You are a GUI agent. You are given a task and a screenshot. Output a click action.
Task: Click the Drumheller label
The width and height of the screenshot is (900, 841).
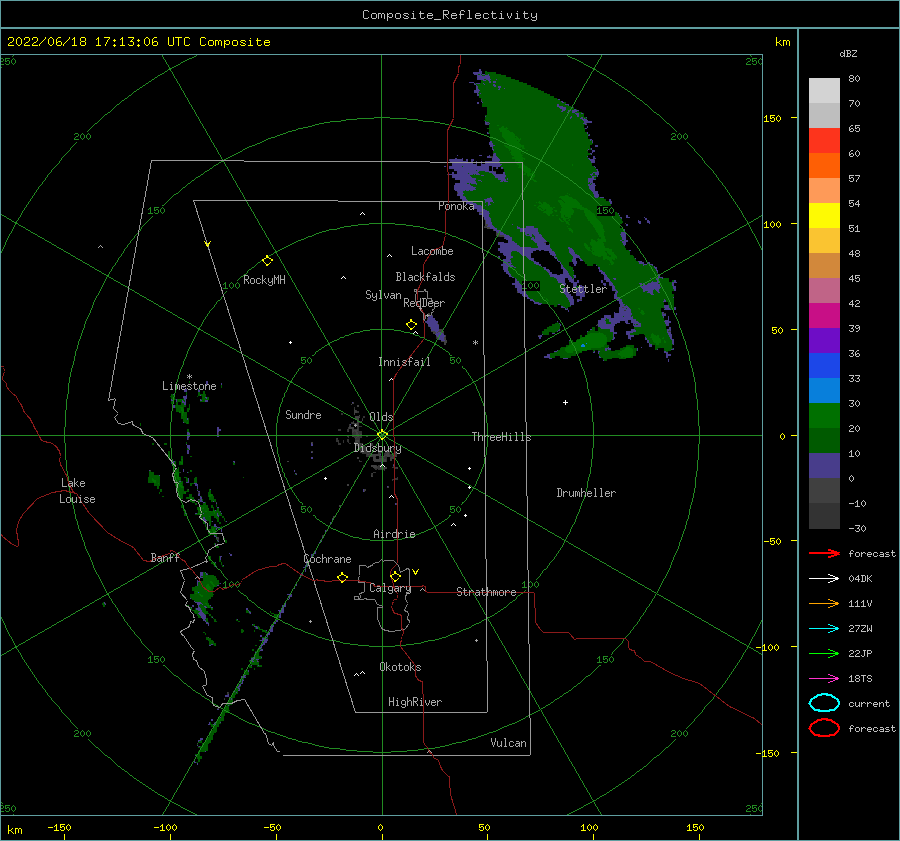586,493
